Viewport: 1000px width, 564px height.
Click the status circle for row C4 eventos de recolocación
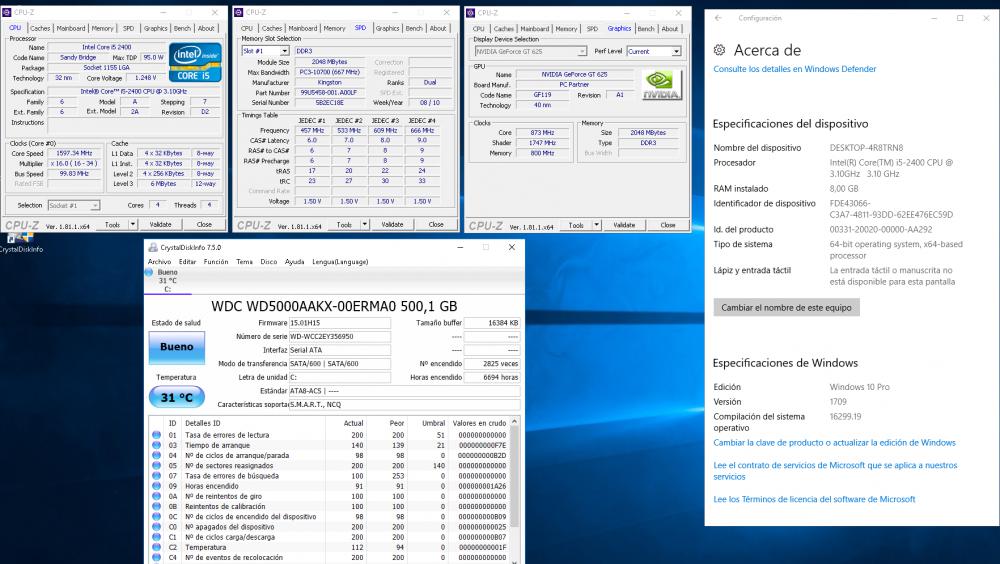(156, 558)
